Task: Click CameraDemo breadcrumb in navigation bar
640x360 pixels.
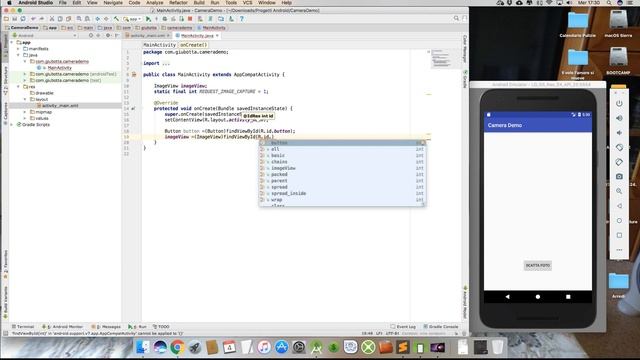Action: (21, 28)
